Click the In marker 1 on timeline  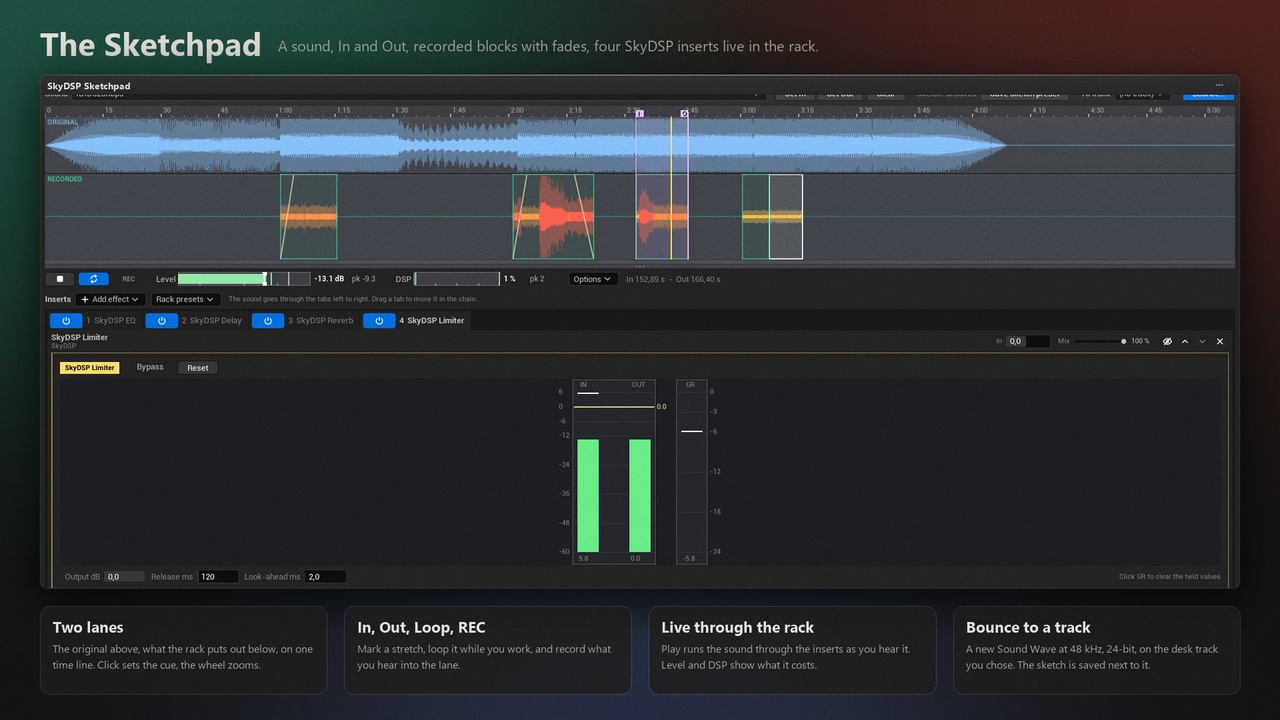coord(640,114)
